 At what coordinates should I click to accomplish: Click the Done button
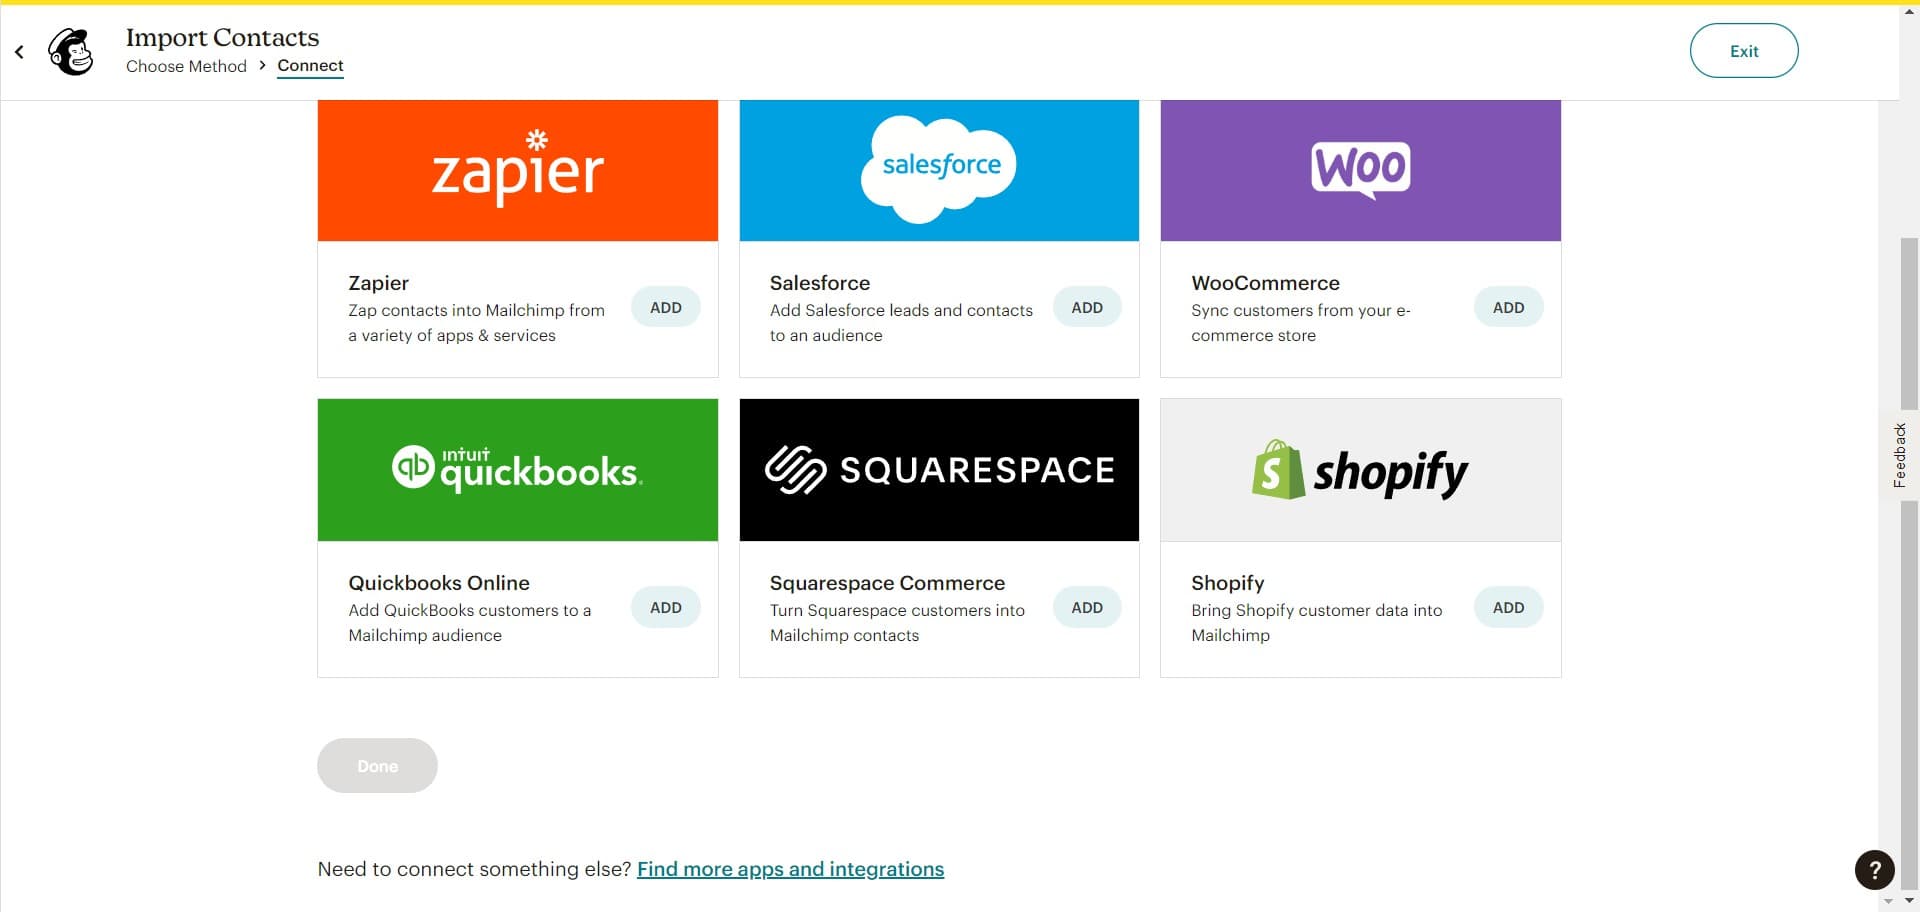coord(377,765)
